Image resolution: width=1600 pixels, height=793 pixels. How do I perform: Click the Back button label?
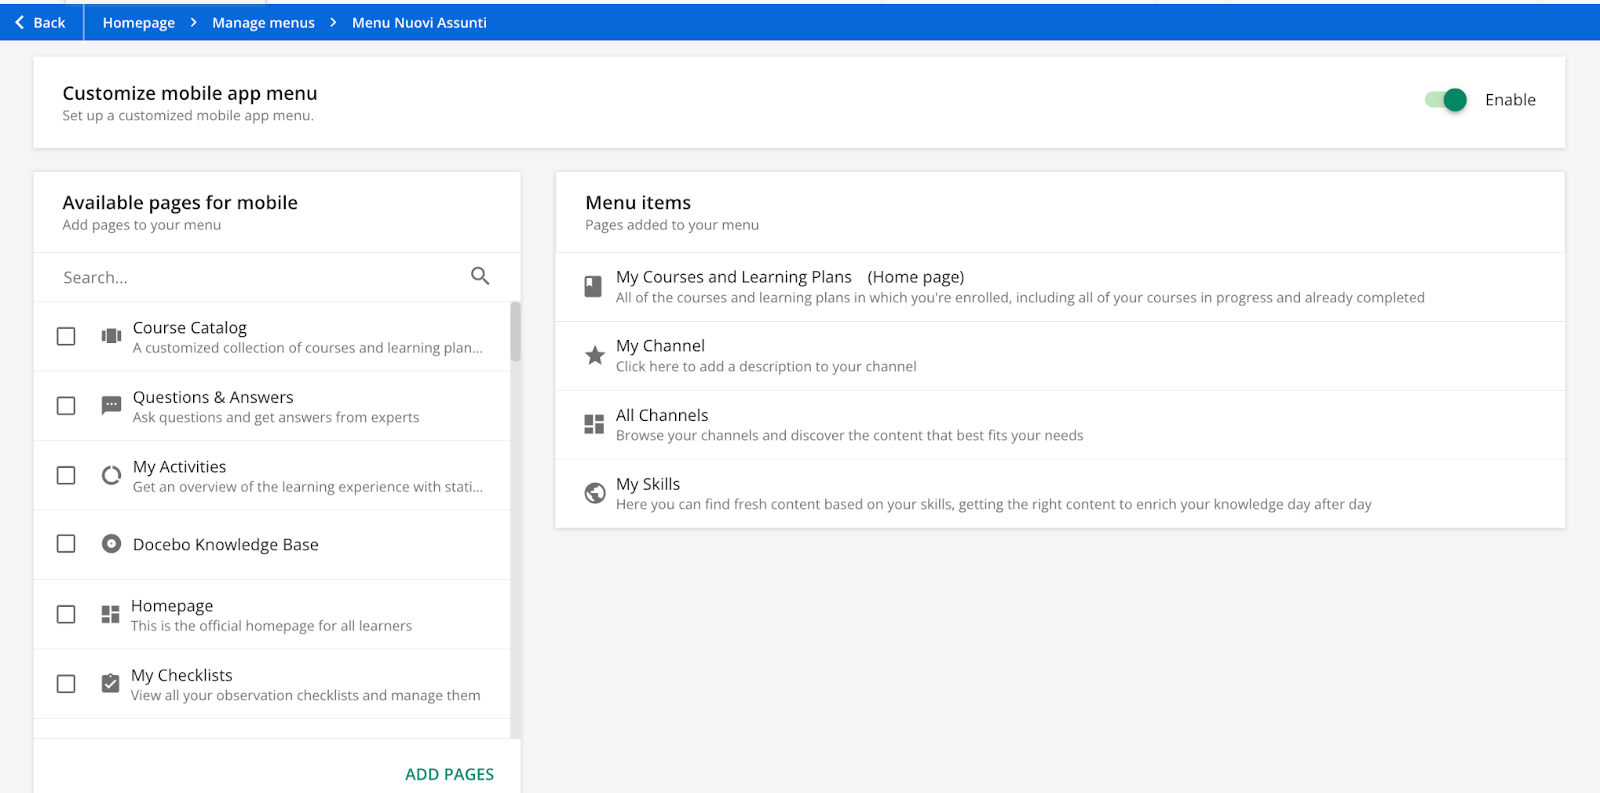(49, 22)
